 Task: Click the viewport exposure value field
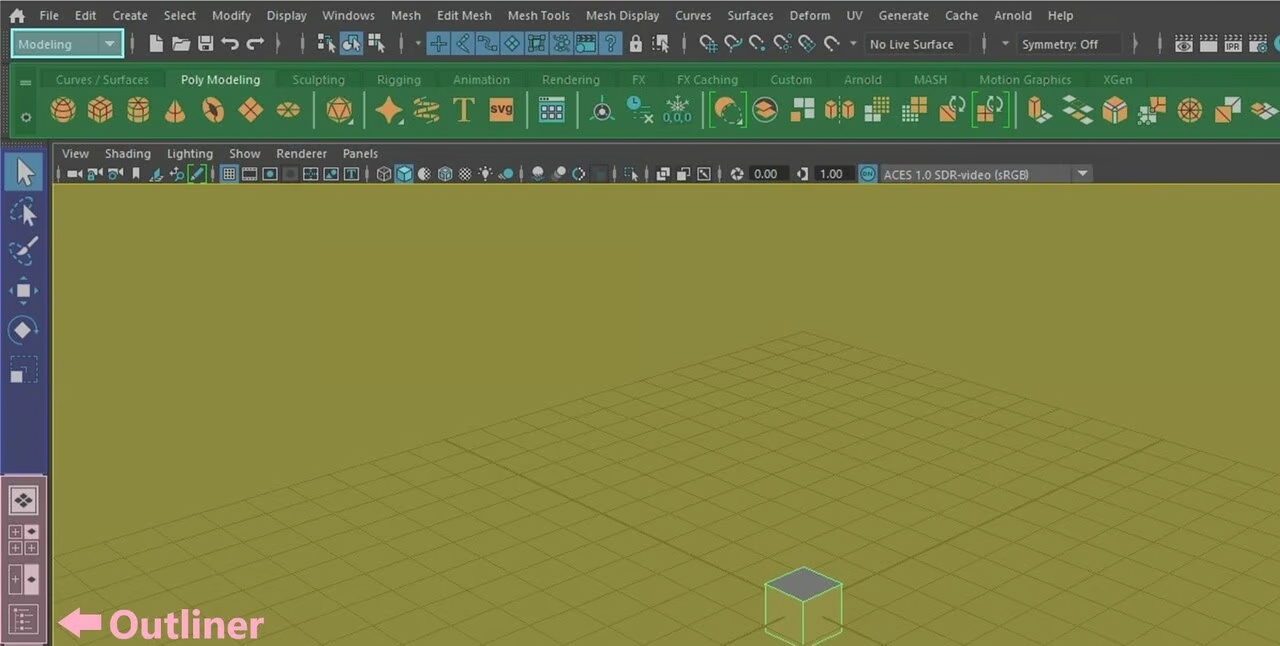pyautogui.click(x=767, y=173)
